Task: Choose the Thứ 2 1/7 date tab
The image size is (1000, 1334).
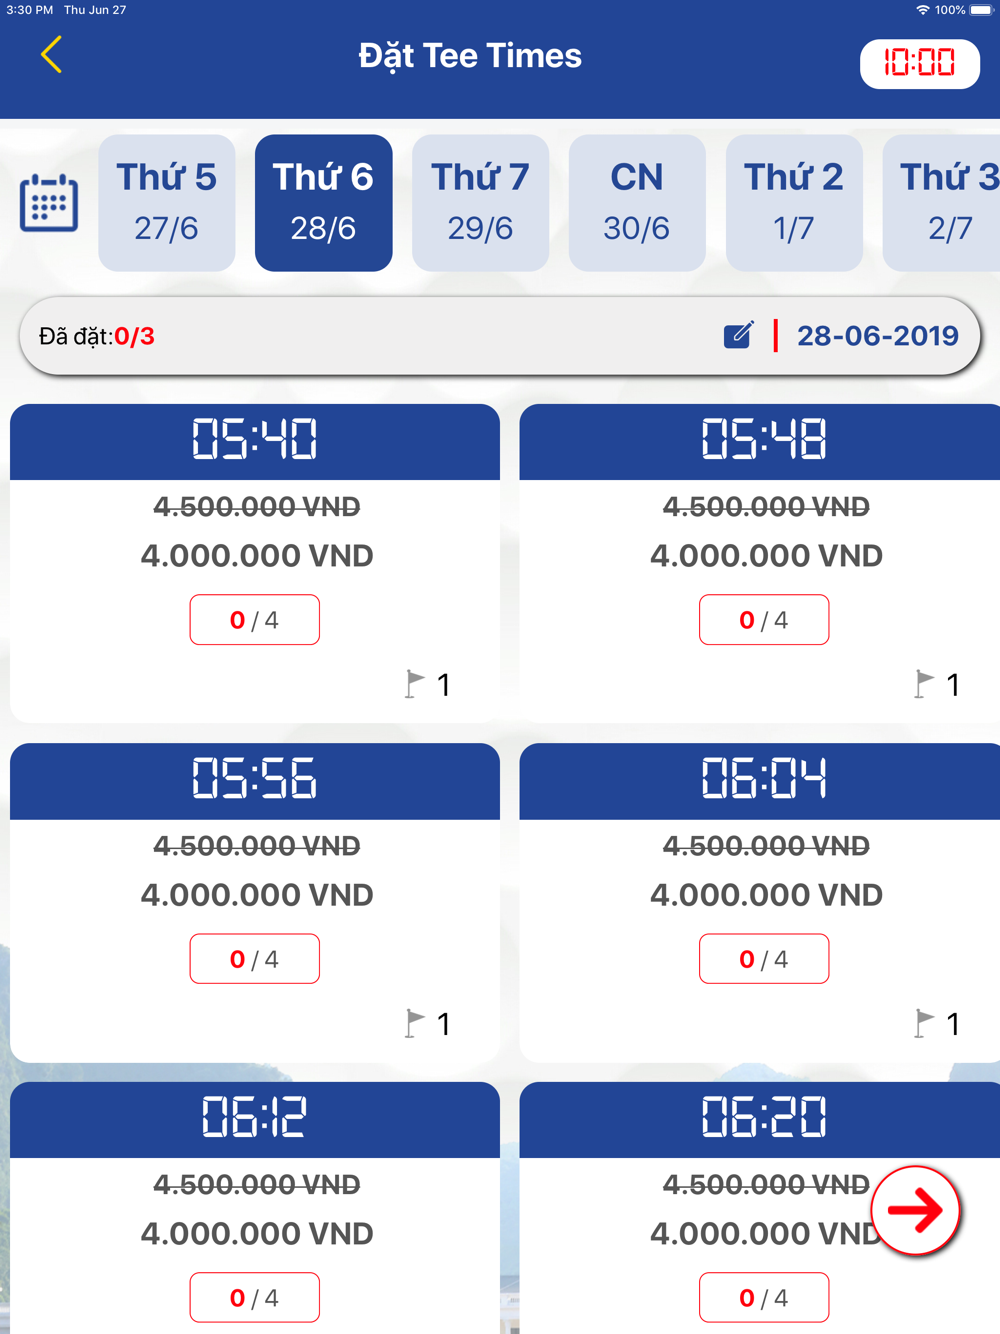Action: click(794, 203)
